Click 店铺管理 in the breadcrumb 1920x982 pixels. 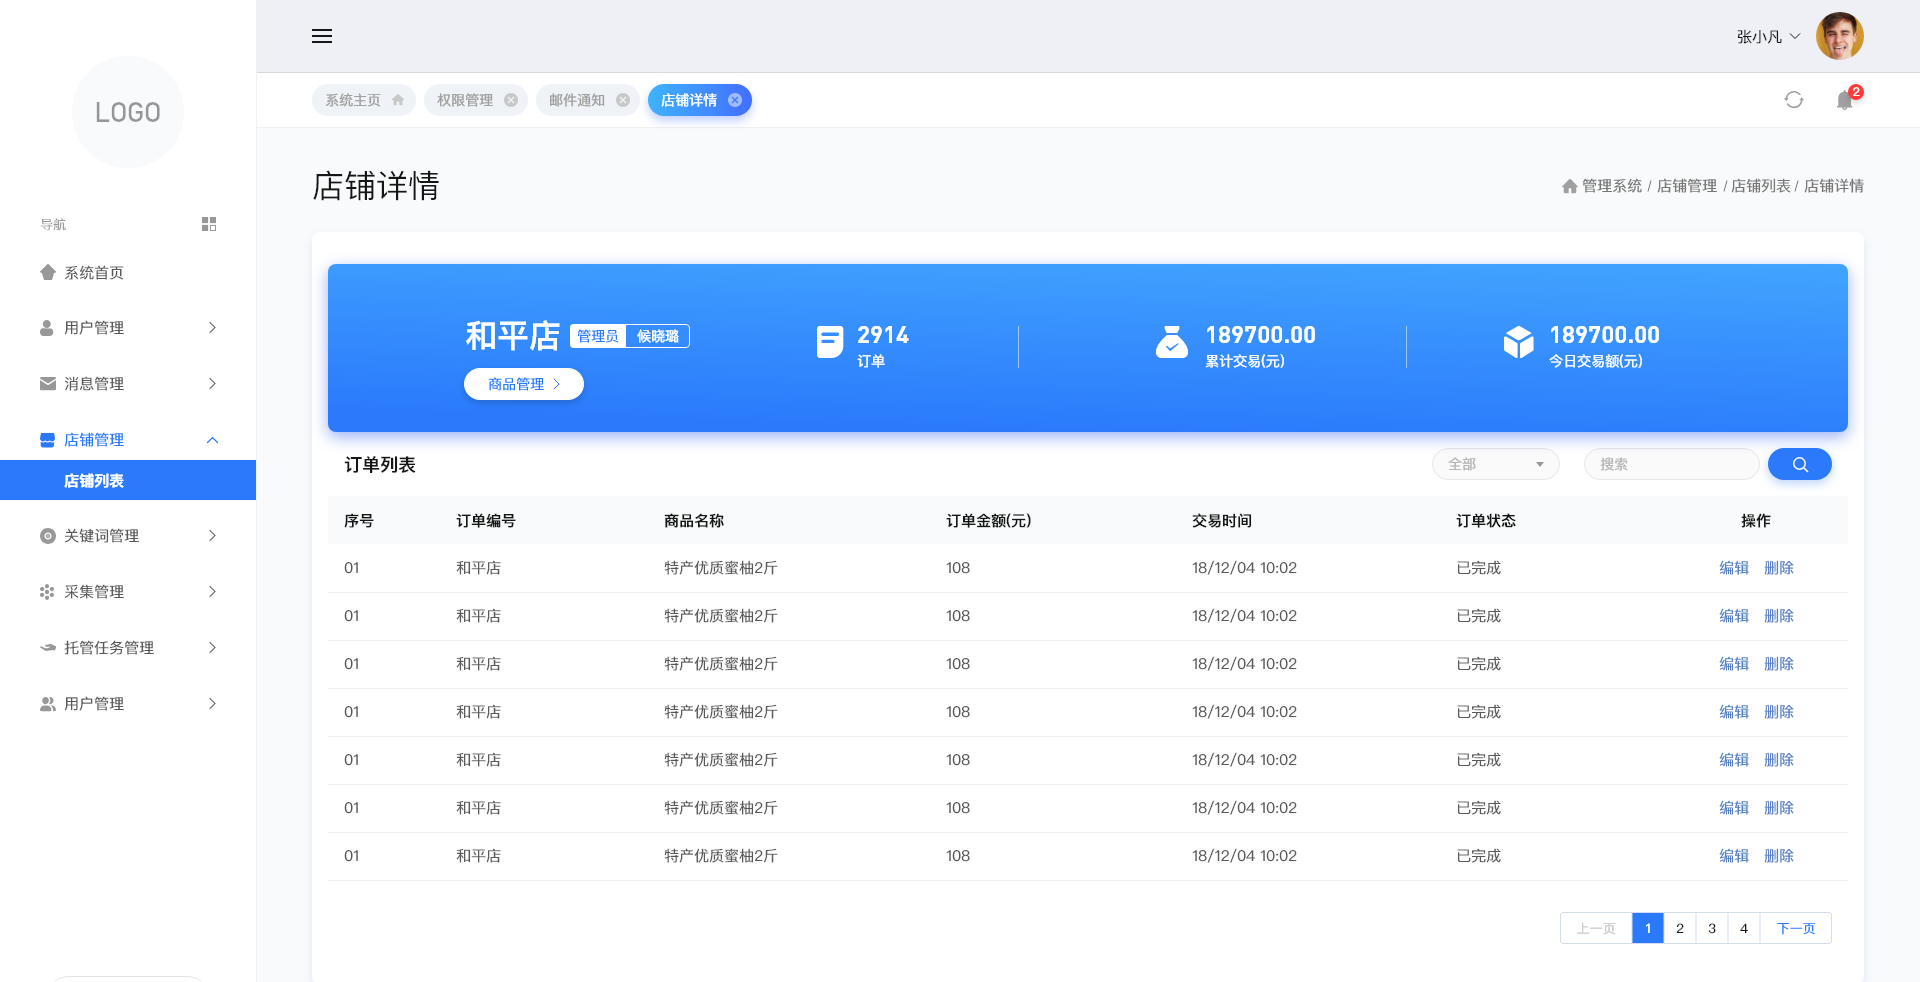point(1687,186)
